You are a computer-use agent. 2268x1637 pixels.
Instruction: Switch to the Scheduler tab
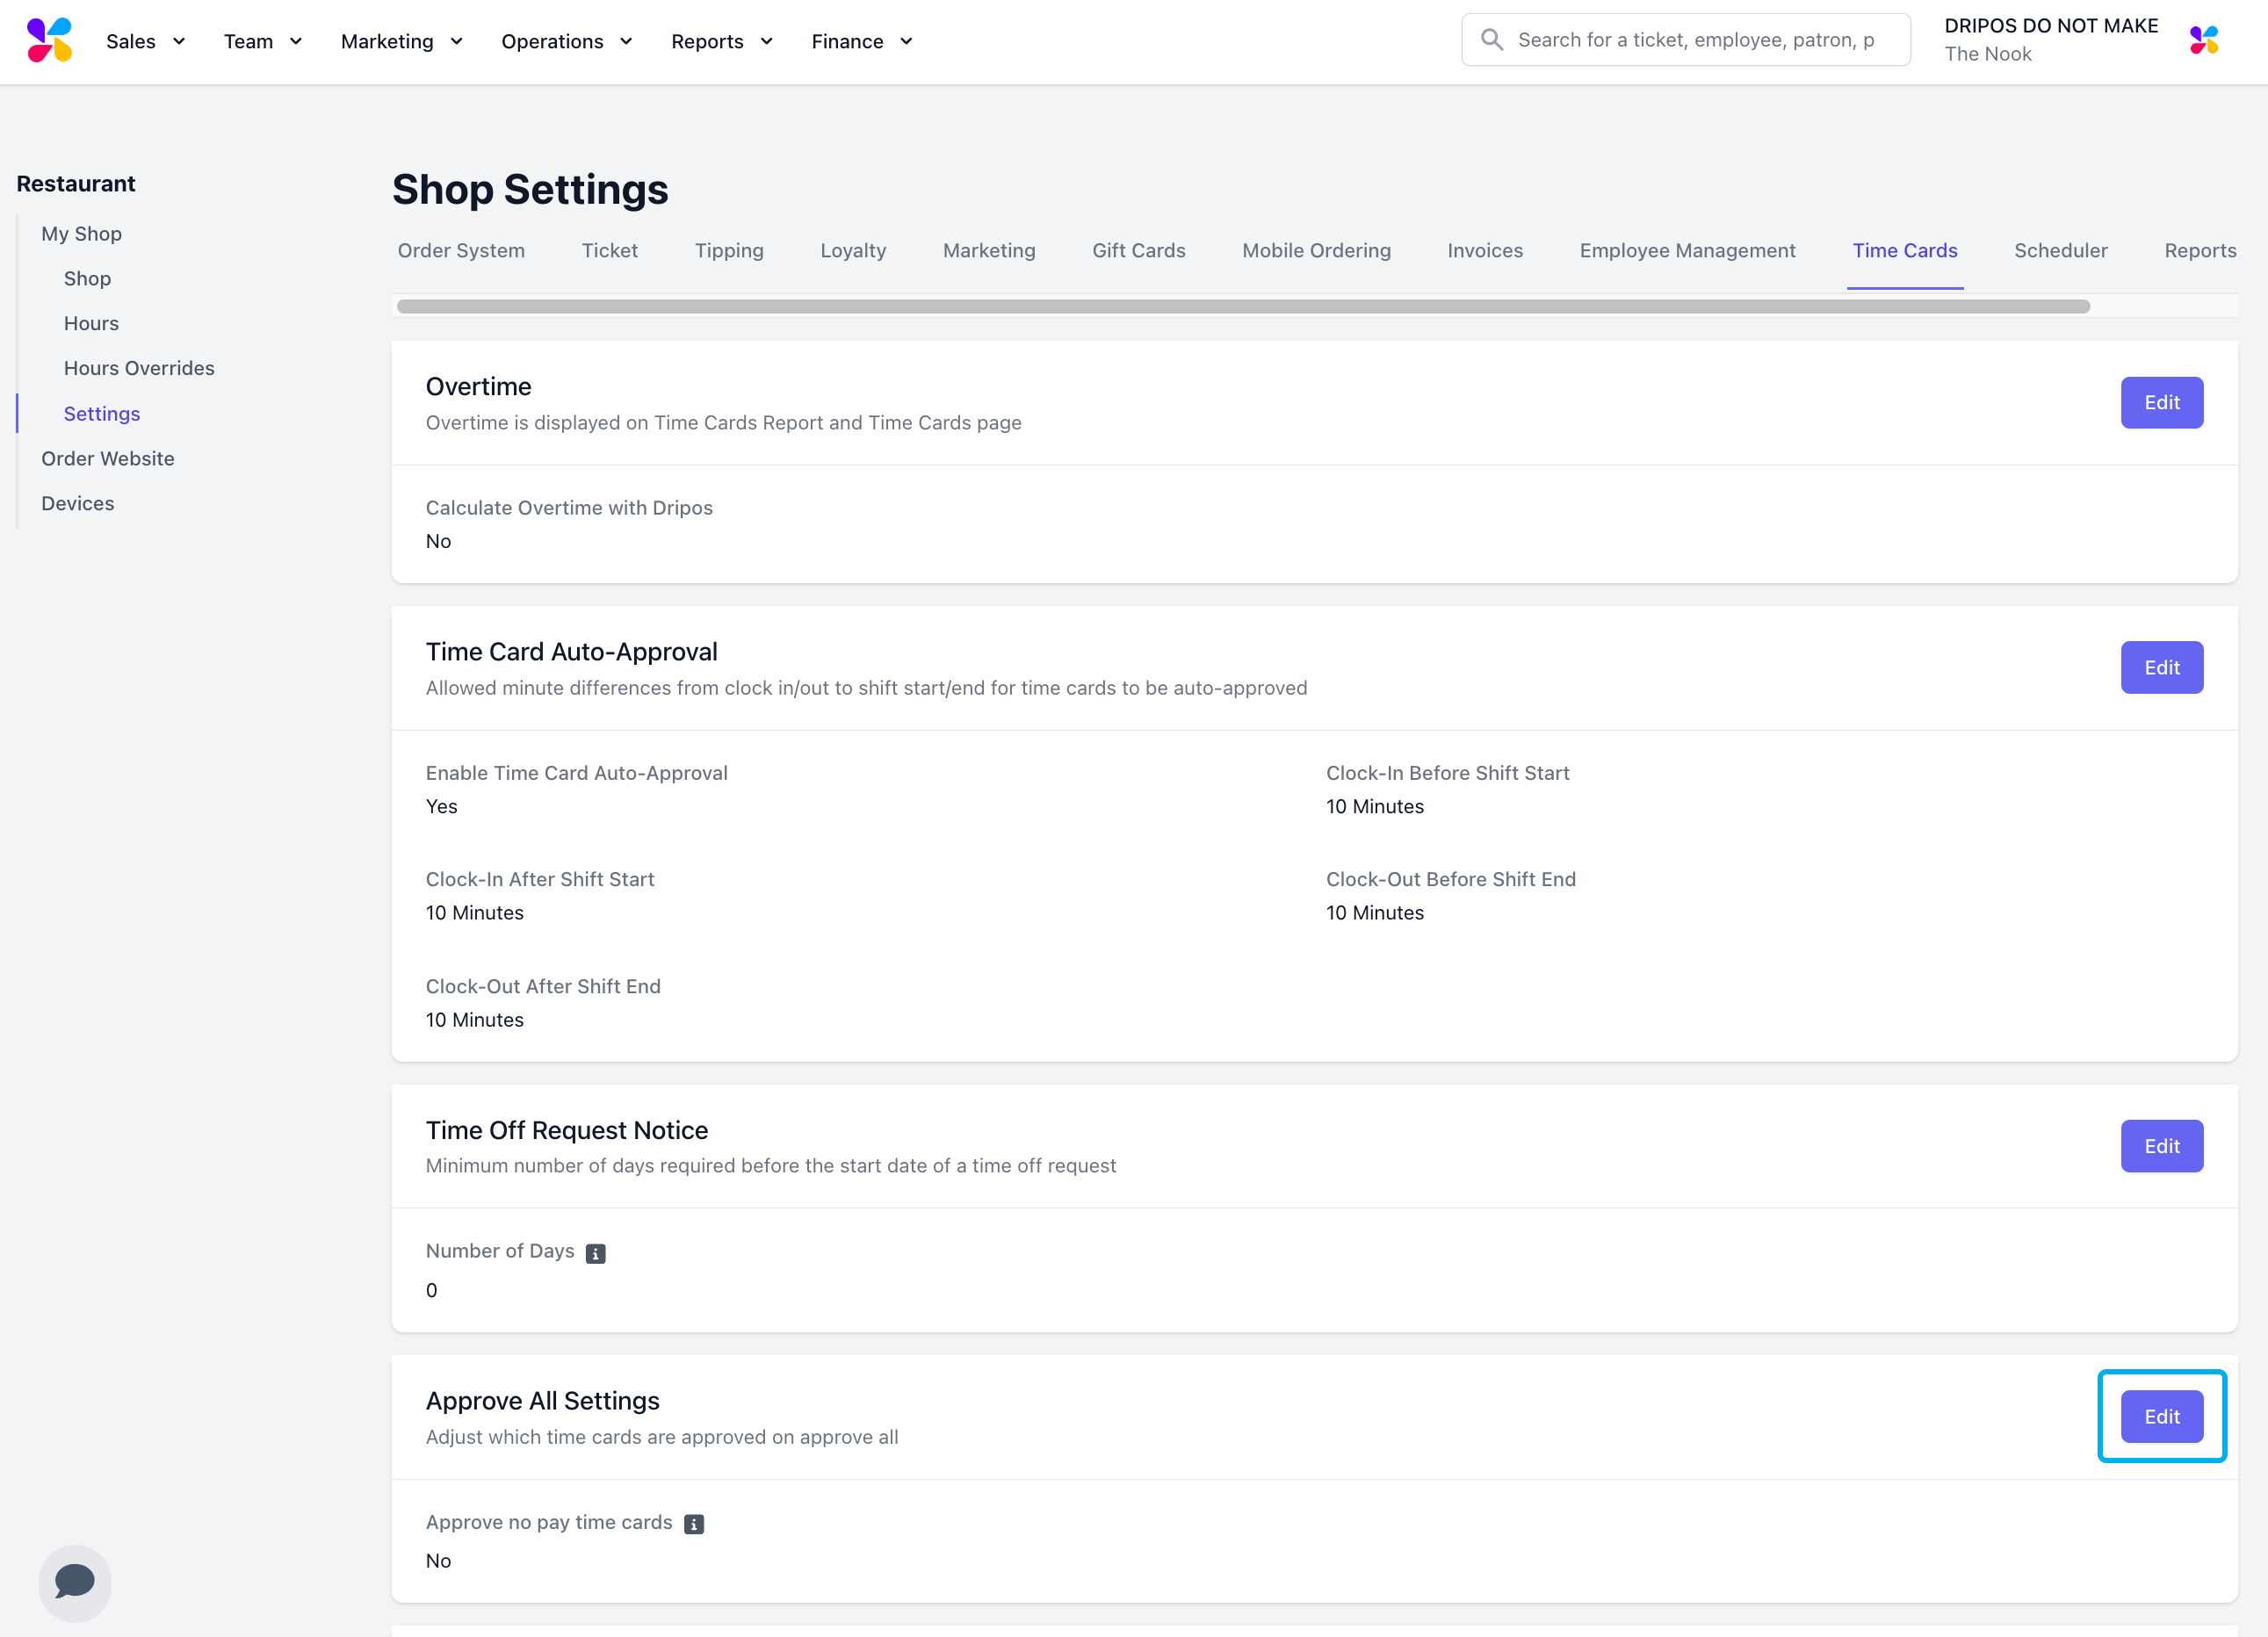(2060, 250)
